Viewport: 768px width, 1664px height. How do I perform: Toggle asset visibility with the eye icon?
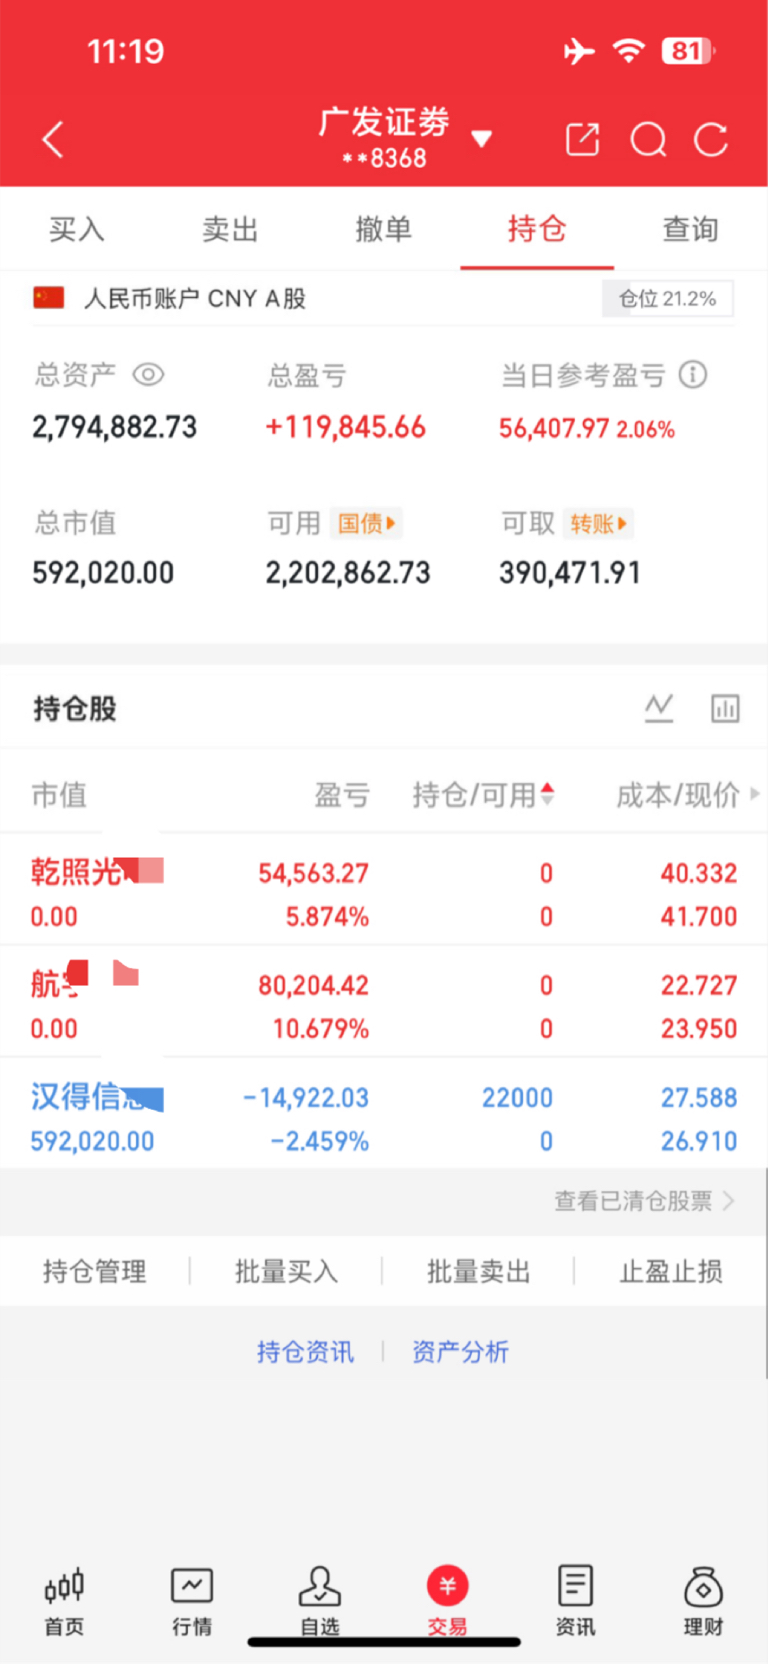[x=148, y=375]
